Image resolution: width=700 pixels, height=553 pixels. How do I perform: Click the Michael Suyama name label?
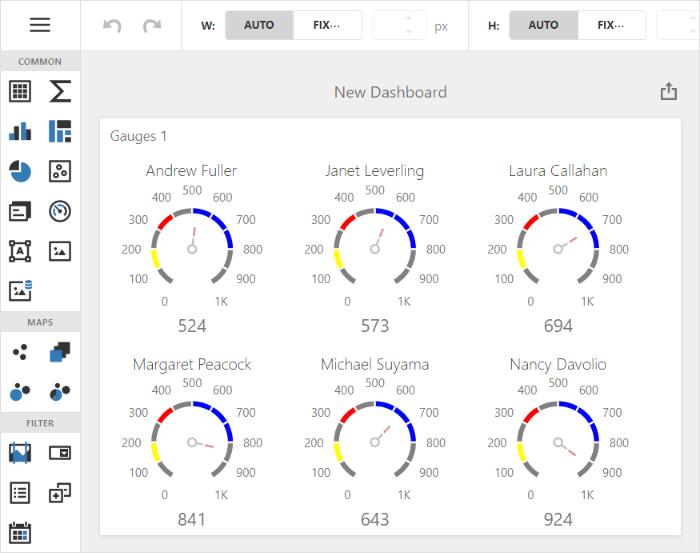click(x=375, y=365)
